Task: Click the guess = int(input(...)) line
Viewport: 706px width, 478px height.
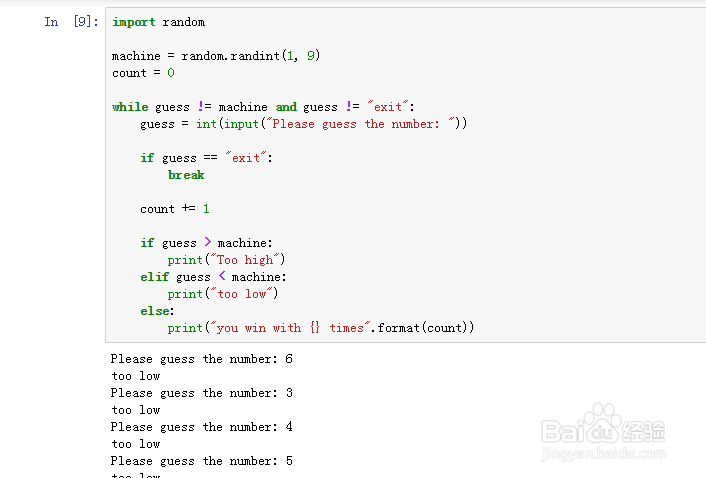Action: [x=303, y=124]
